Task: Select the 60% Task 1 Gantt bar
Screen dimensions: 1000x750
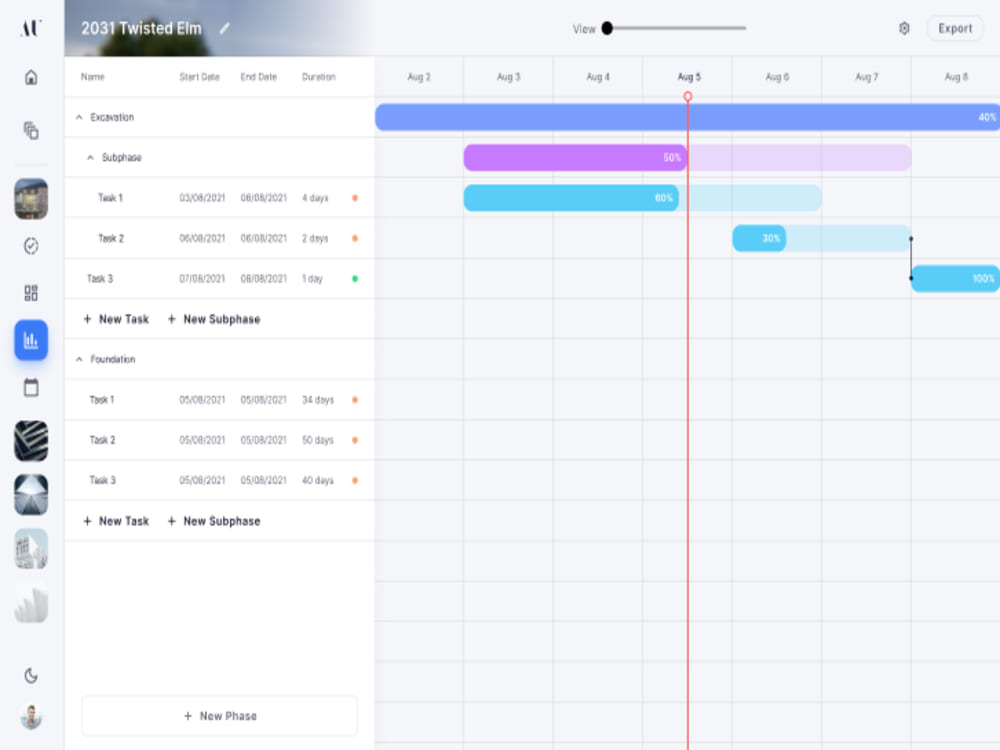Action: (571, 198)
